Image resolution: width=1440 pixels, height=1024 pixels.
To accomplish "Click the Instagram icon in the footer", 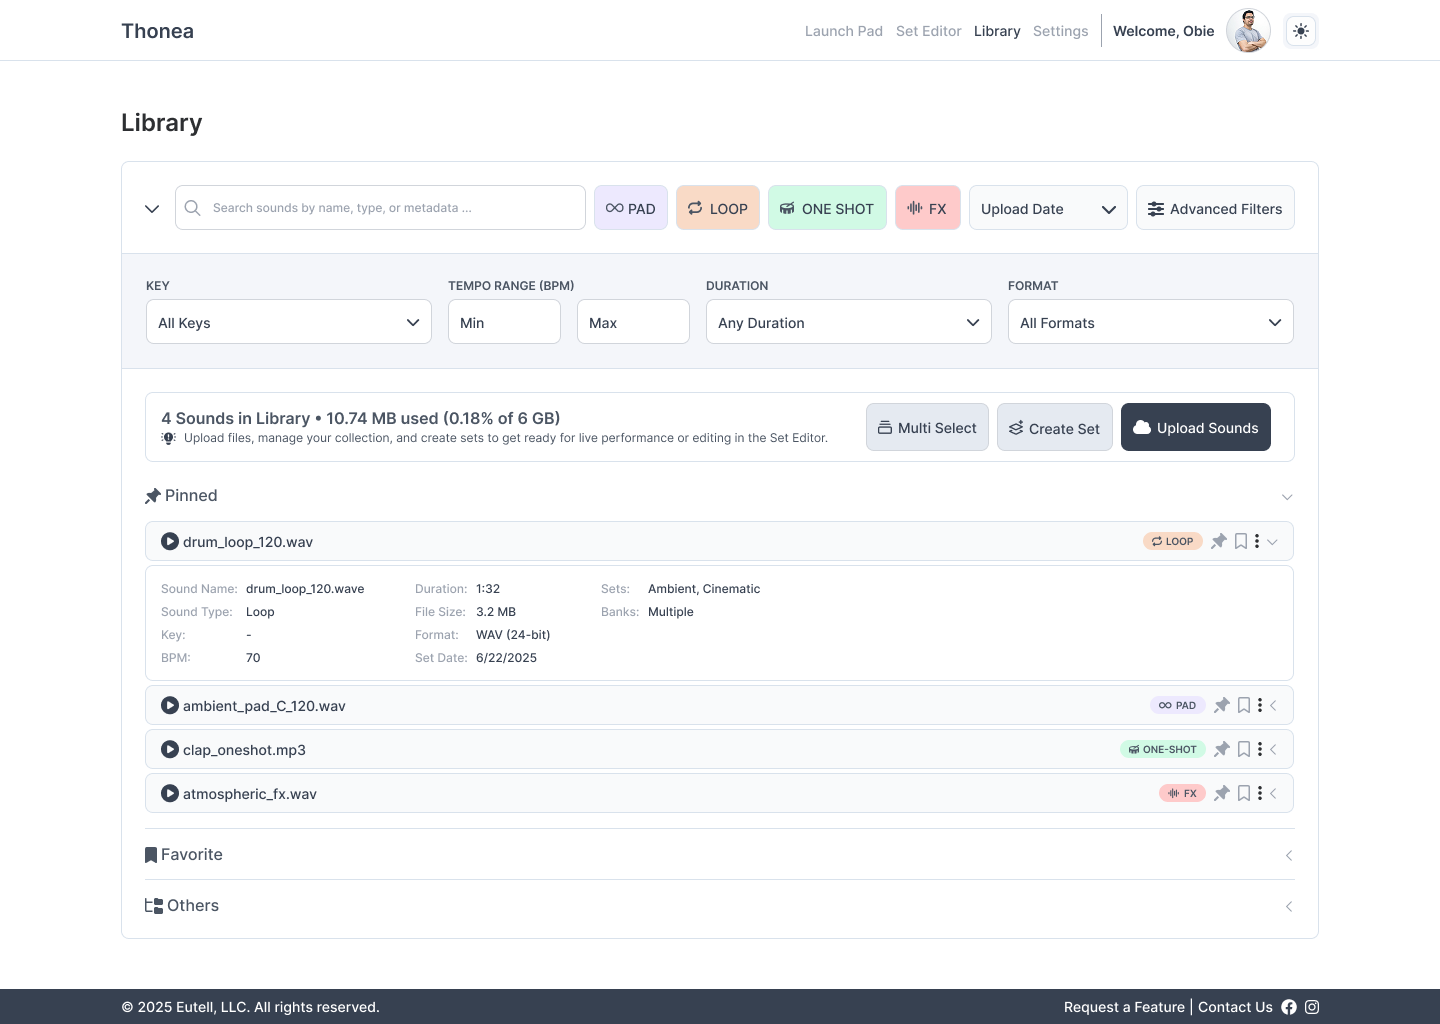I will tap(1312, 1007).
